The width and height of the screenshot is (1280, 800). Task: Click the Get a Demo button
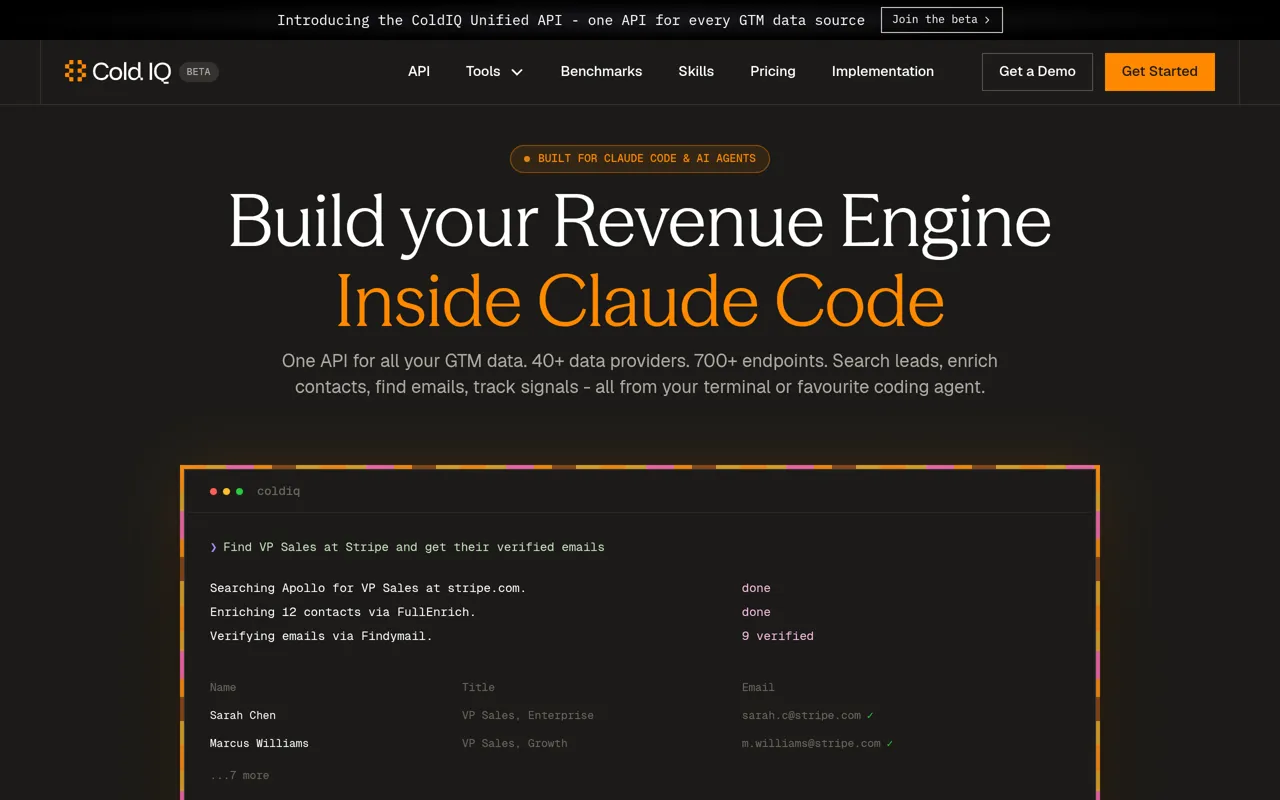[1037, 72]
